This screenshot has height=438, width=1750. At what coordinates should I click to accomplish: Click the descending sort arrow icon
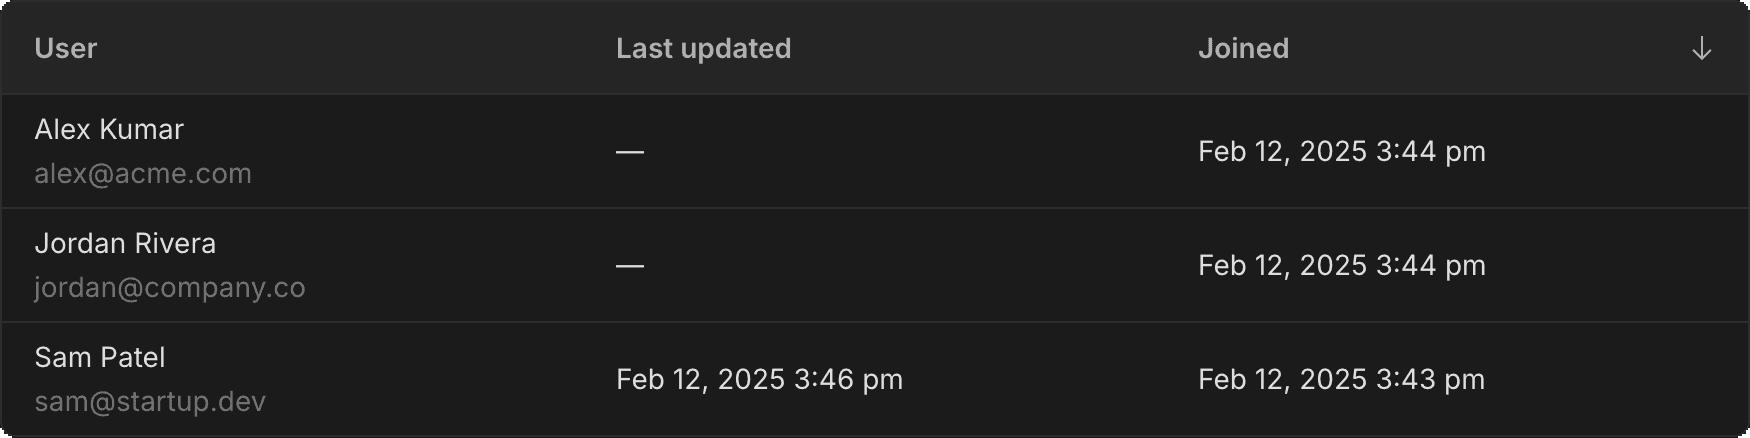[1701, 49]
